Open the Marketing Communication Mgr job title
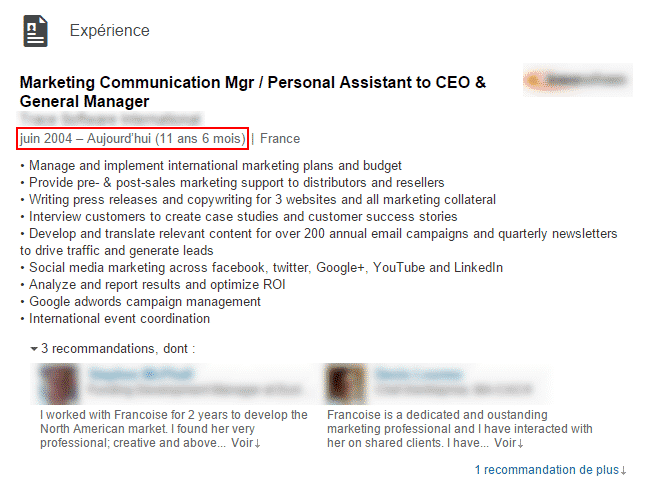The height and width of the screenshot is (481, 646). [253, 92]
